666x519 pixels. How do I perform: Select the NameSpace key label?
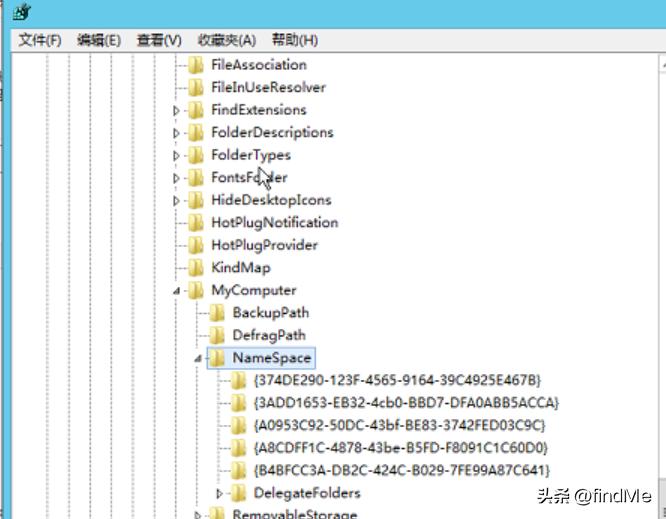click(x=272, y=358)
